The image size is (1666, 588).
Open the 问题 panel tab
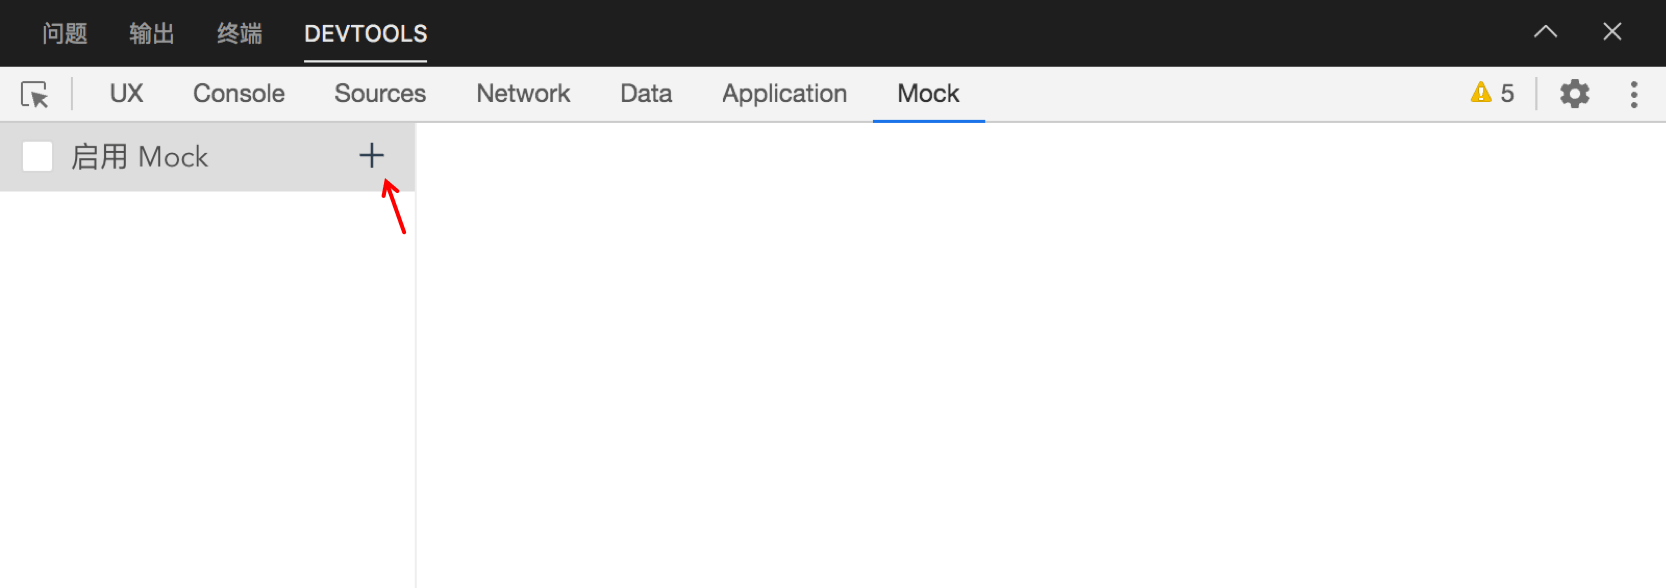[x=65, y=34]
